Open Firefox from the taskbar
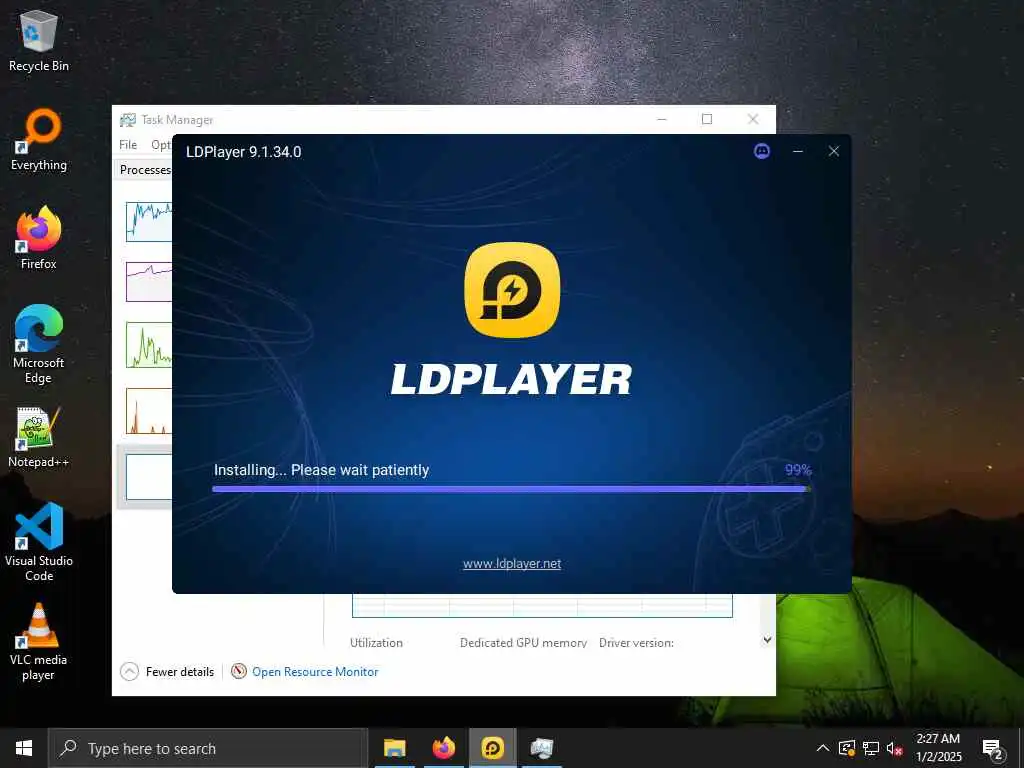 click(443, 748)
